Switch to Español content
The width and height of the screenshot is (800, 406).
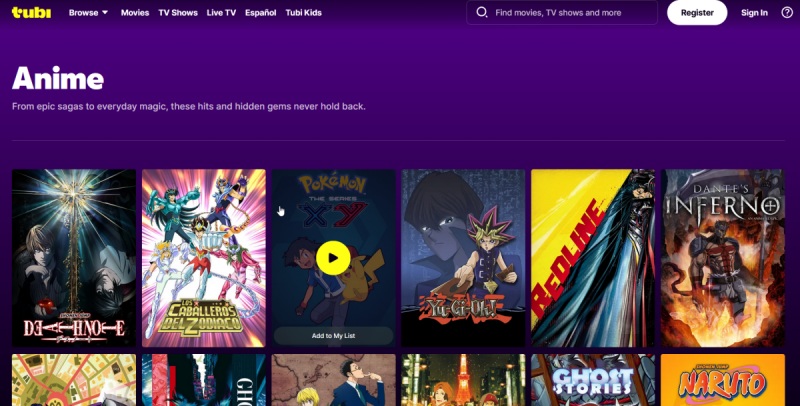click(x=260, y=13)
